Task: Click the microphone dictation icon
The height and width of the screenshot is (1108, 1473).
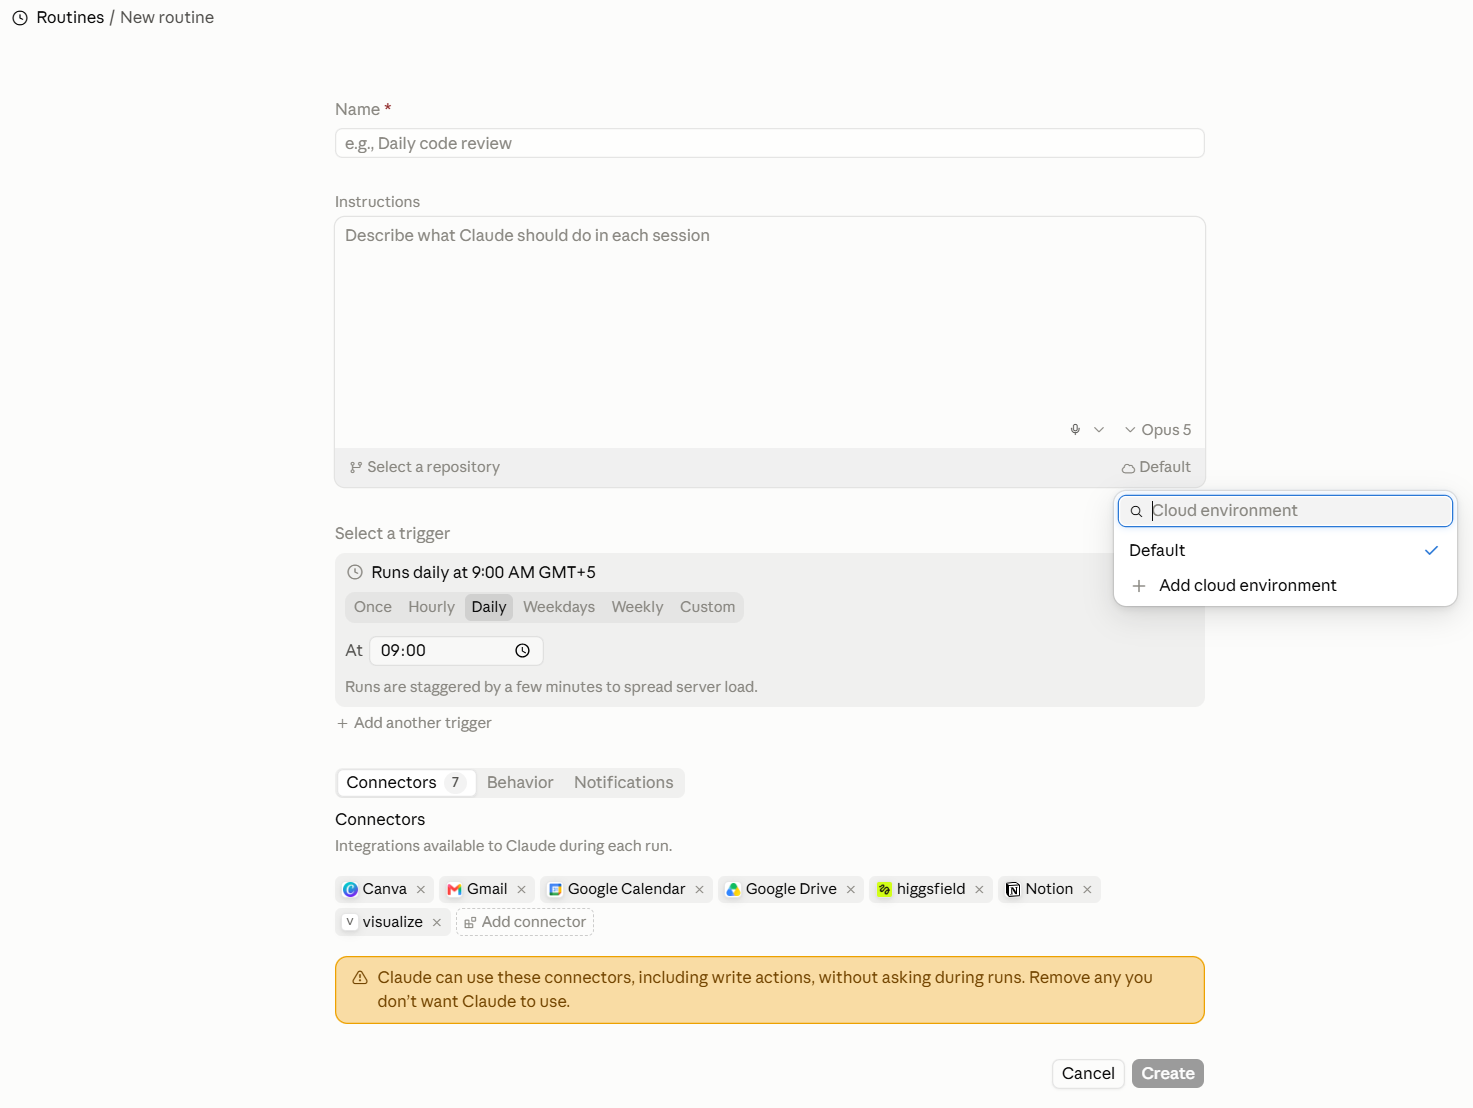Action: pyautogui.click(x=1075, y=430)
